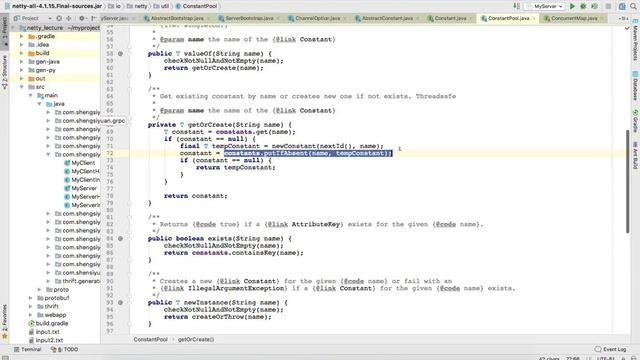Click the editor vertical scrollbar thumb
The width and height of the screenshot is (640, 360).
point(627,181)
